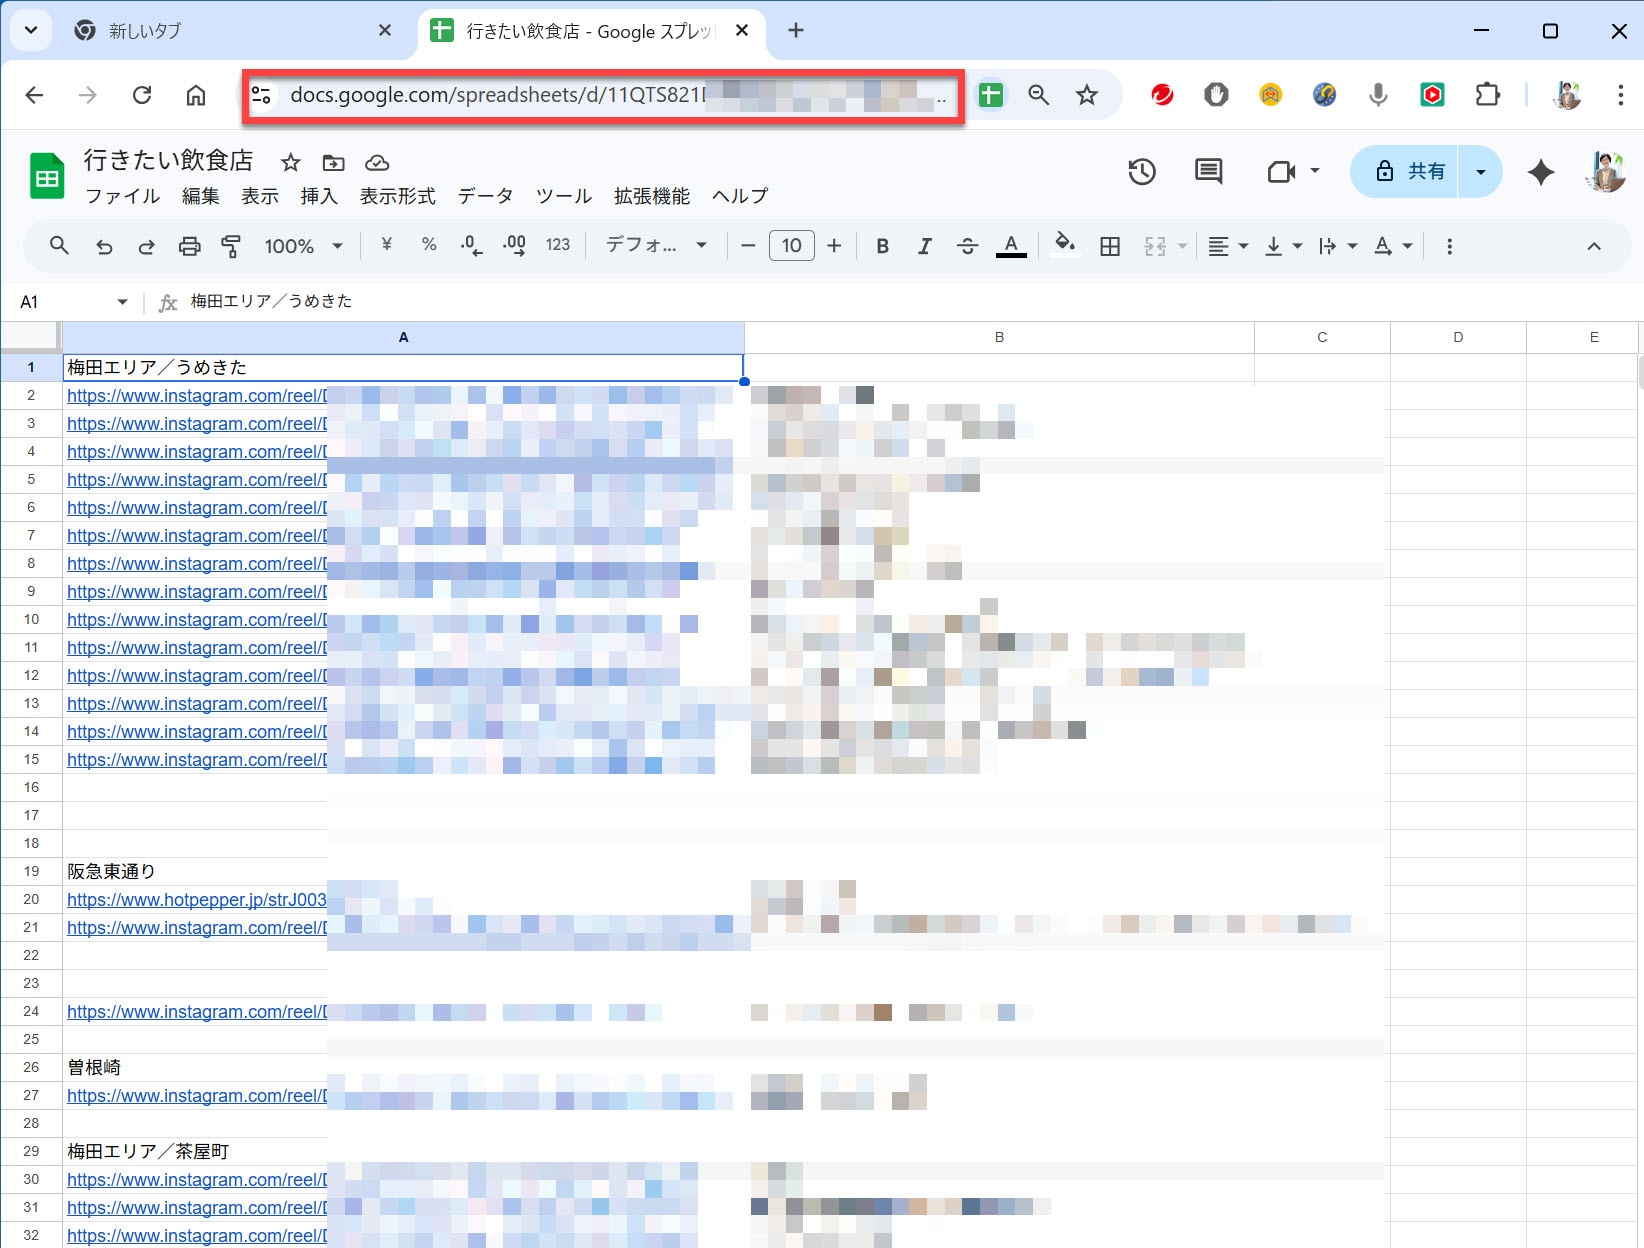The width and height of the screenshot is (1644, 1248).
Task: Toggle strikethrough formatting
Action: (967, 246)
